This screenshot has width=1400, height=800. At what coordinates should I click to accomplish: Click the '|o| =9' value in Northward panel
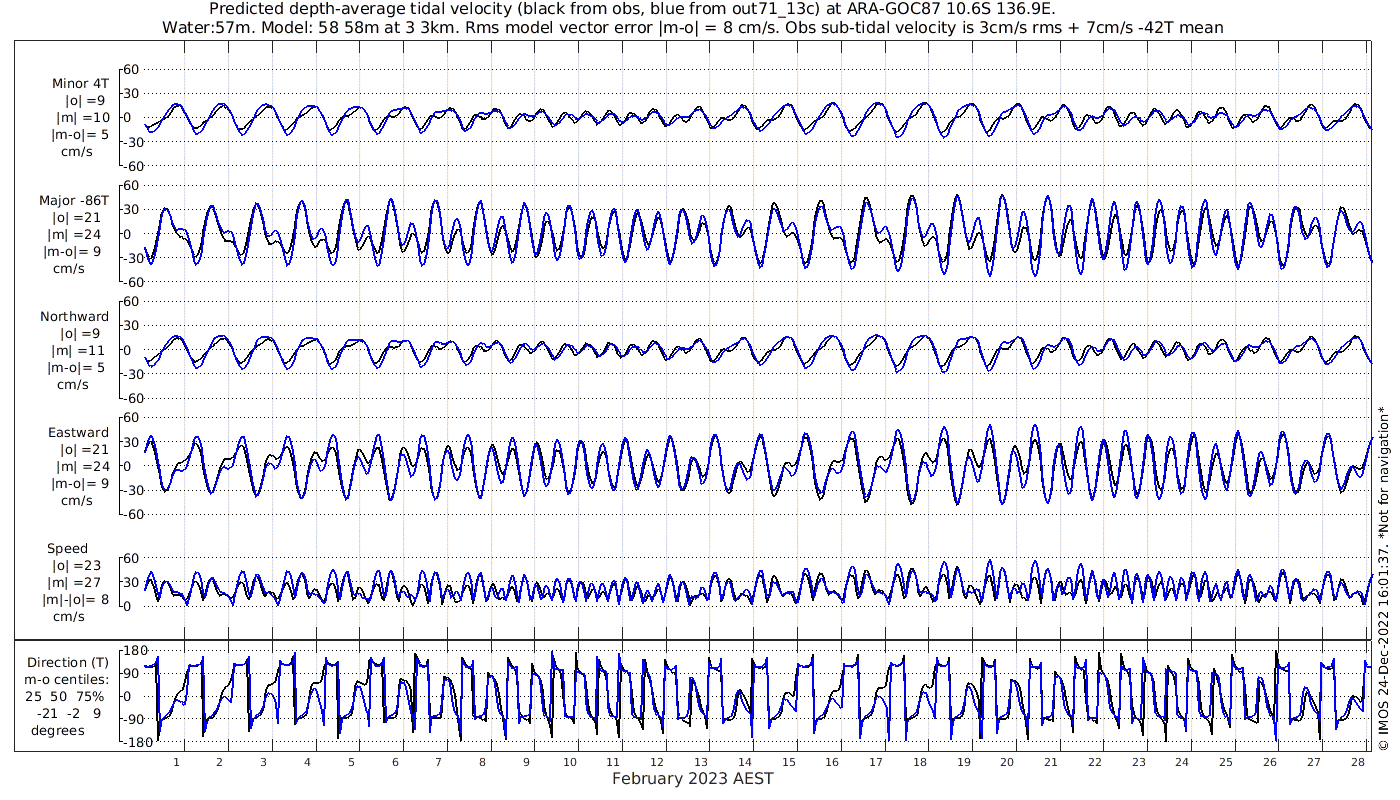tap(80, 333)
